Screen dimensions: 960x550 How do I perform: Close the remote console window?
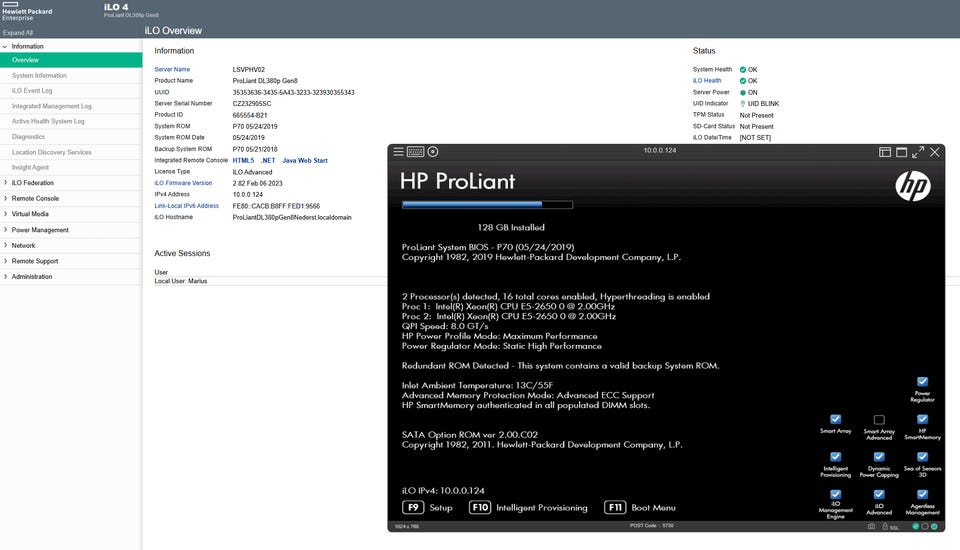tap(934, 152)
